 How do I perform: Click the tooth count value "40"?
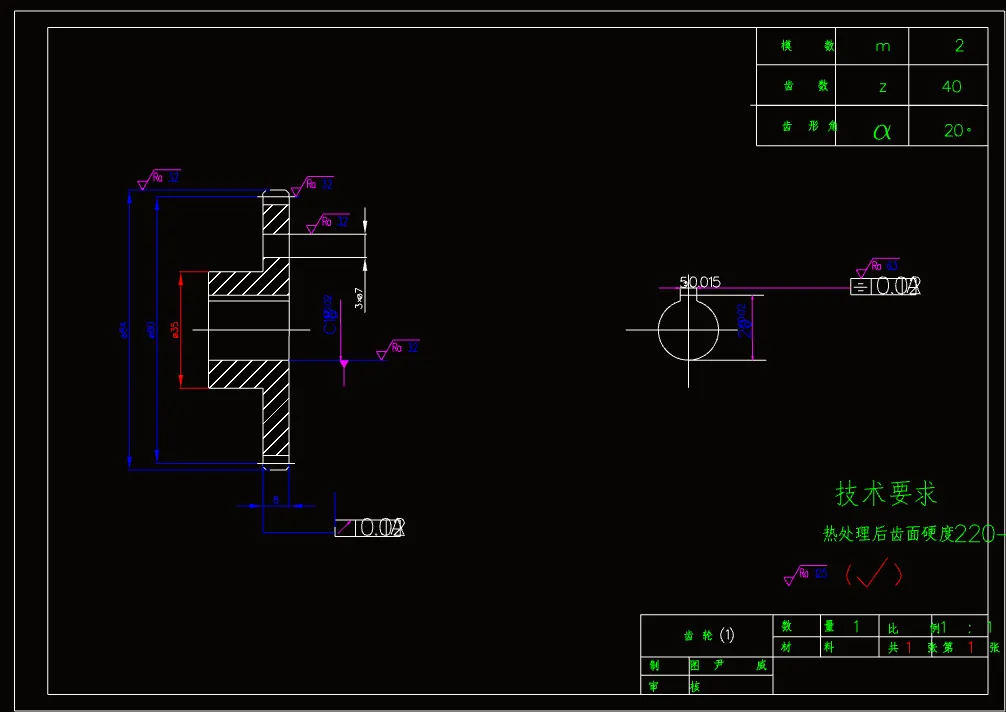[951, 87]
